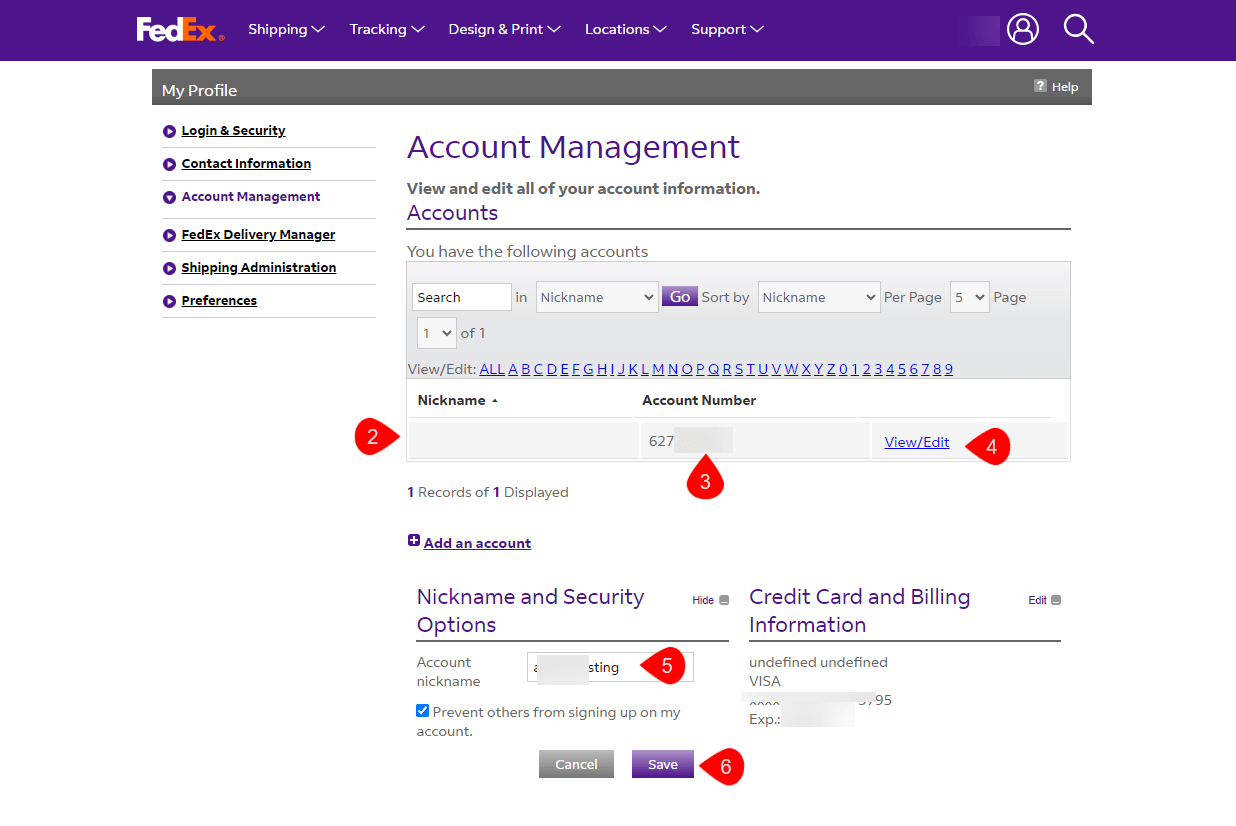Open the user profile icon

pyautogui.click(x=1022, y=29)
